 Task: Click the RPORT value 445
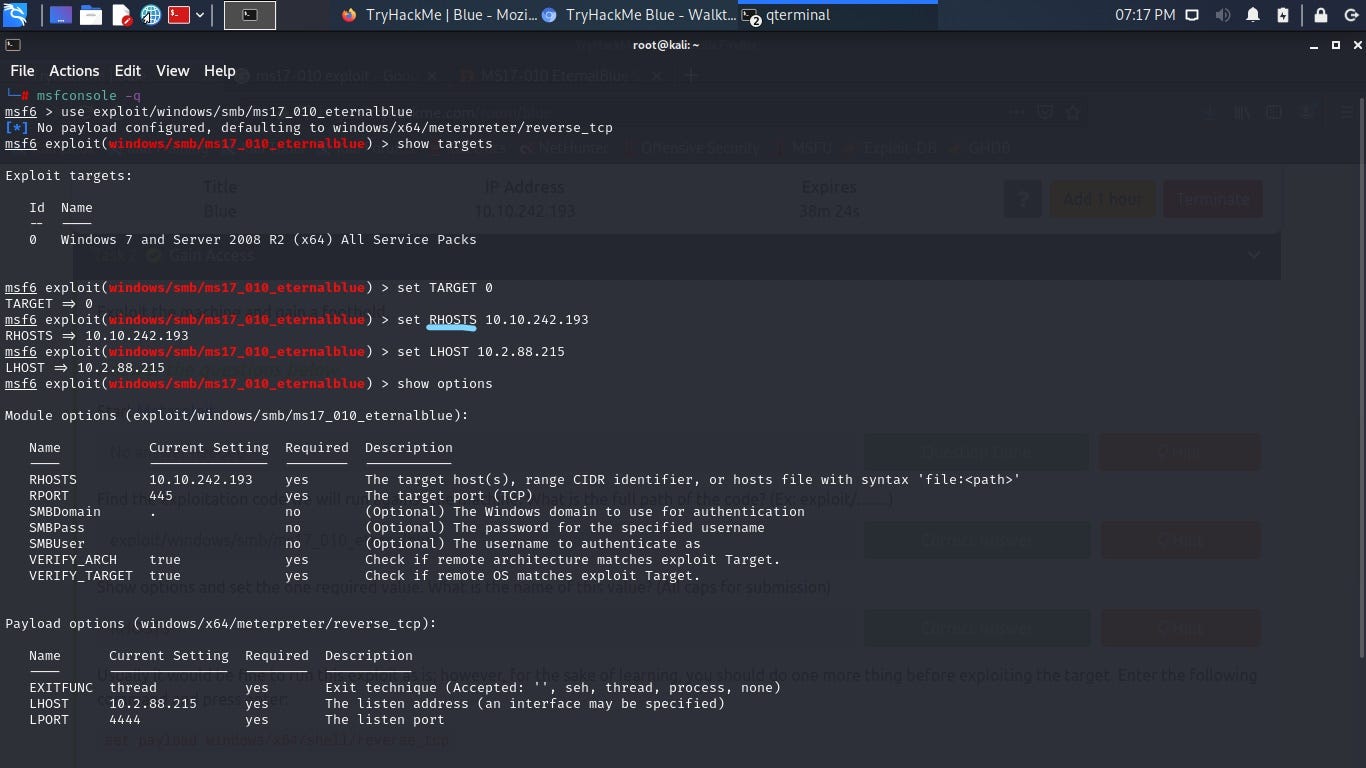[x=161, y=496]
